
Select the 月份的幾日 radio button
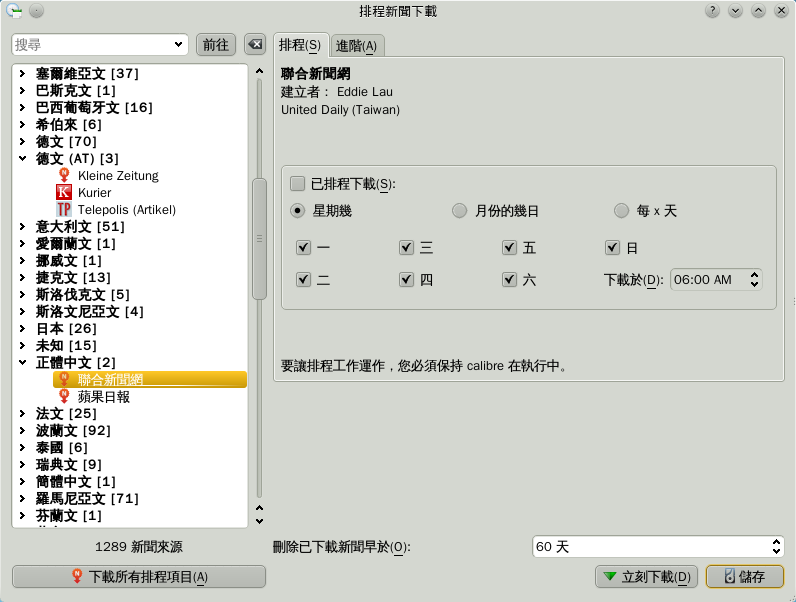459,211
